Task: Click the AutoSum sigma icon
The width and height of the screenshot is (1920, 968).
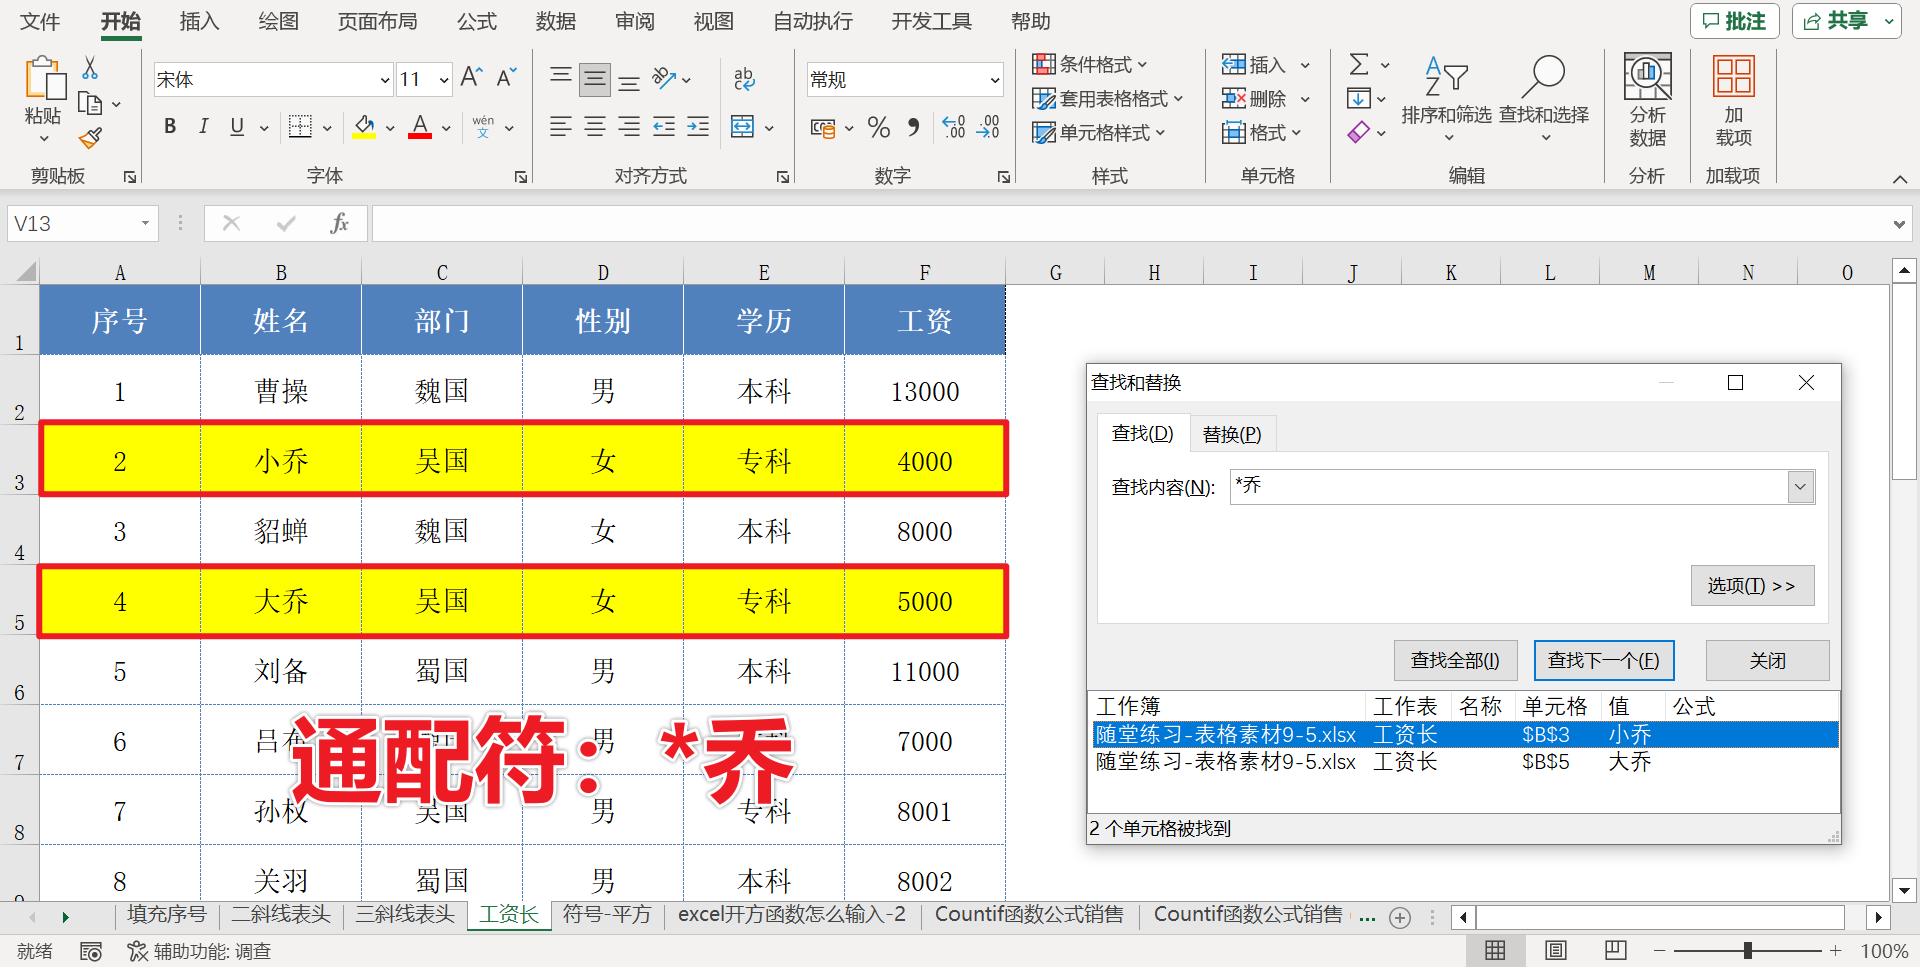Action: (x=1359, y=65)
